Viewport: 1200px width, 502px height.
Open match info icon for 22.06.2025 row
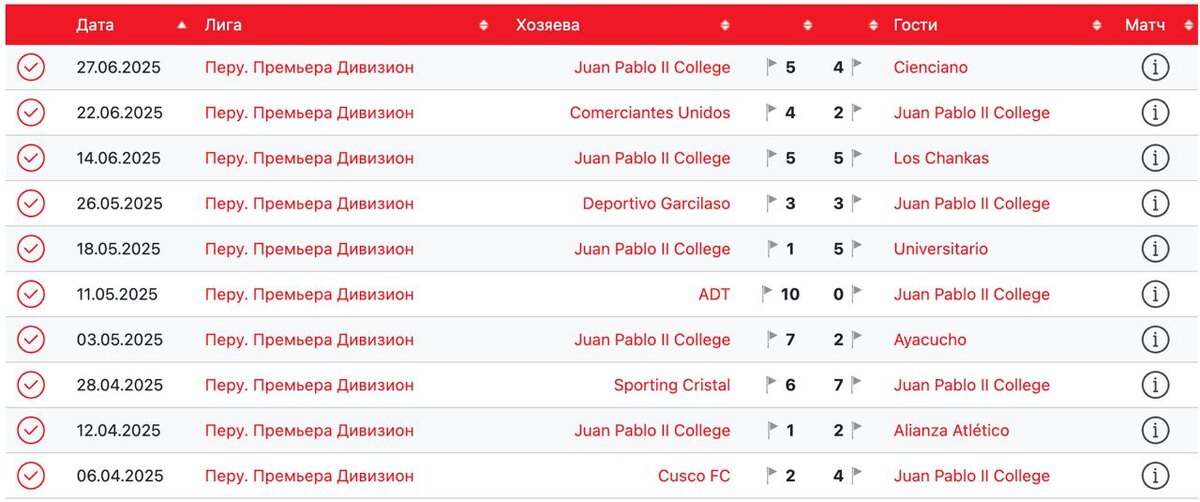click(x=1155, y=113)
